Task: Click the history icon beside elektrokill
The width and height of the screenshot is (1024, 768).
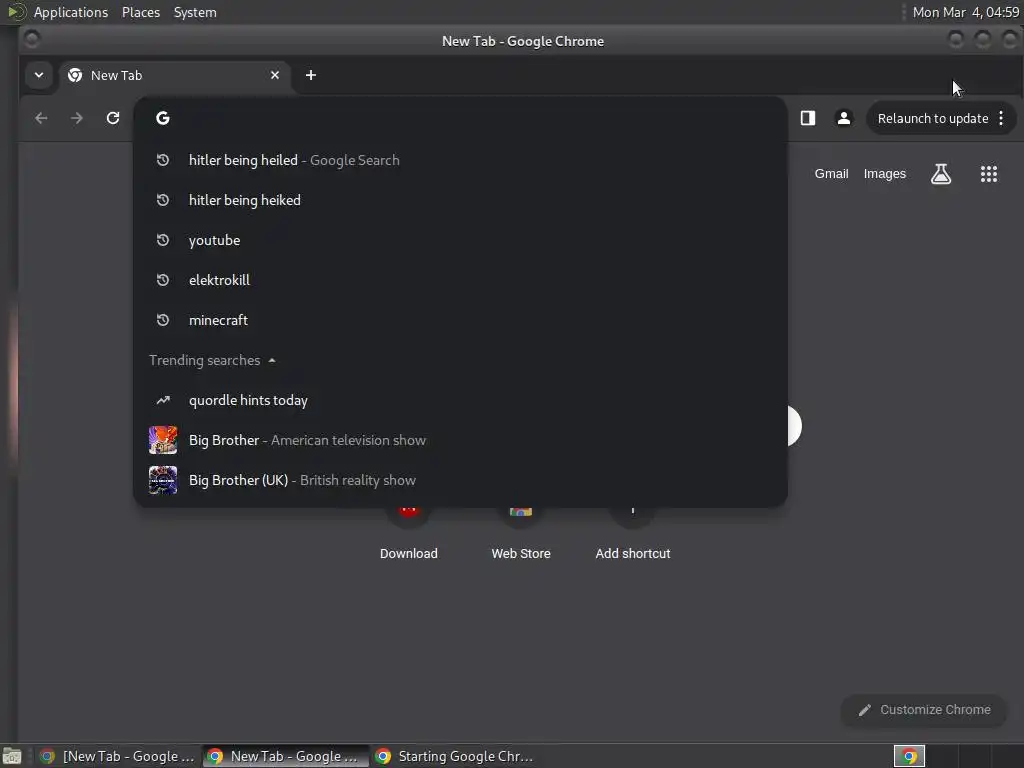Action: pos(163,280)
